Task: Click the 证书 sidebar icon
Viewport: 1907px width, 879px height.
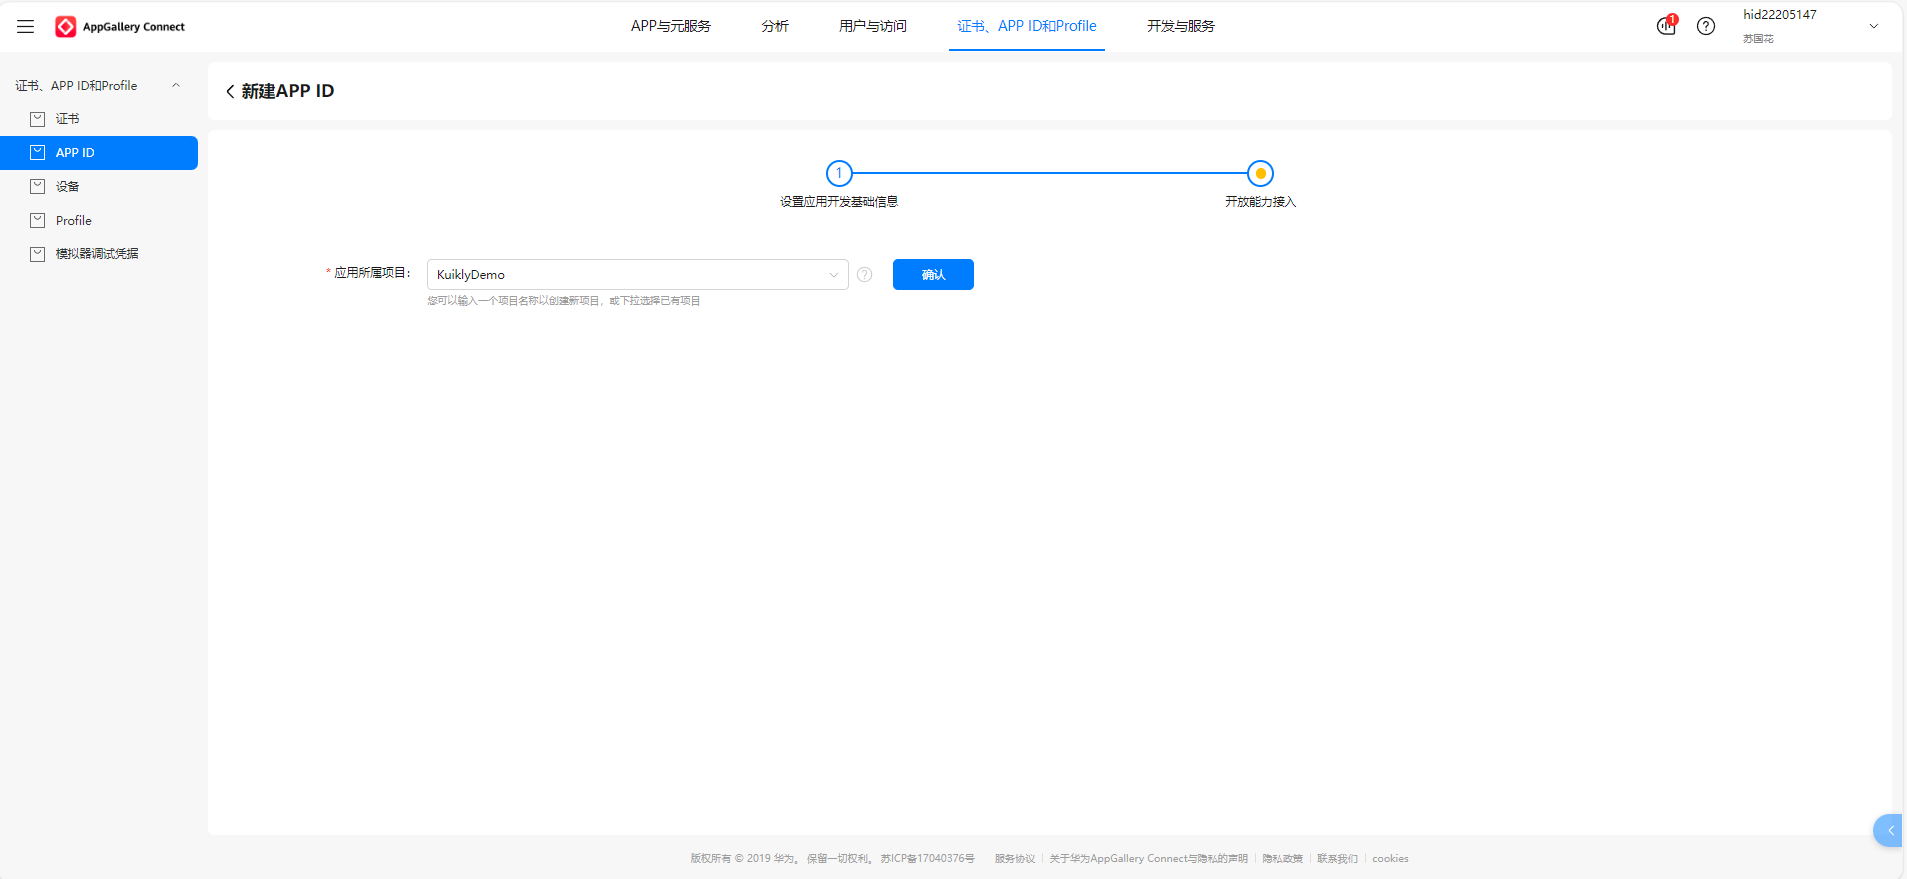Action: 38,119
